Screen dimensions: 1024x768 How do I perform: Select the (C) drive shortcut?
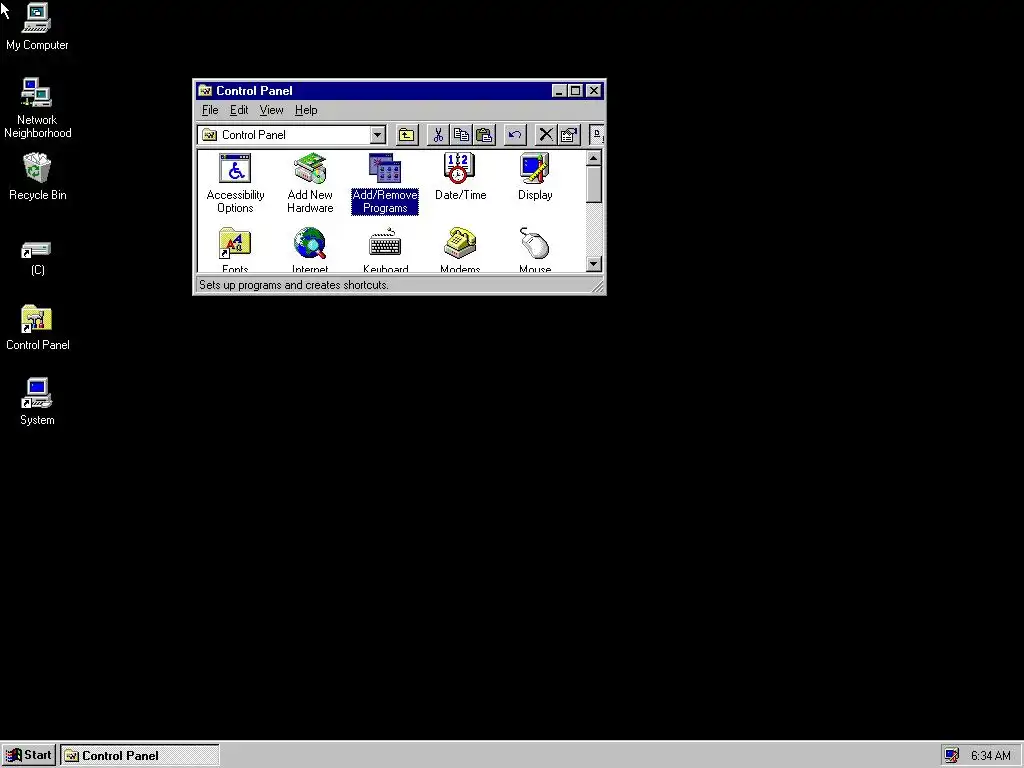37,259
